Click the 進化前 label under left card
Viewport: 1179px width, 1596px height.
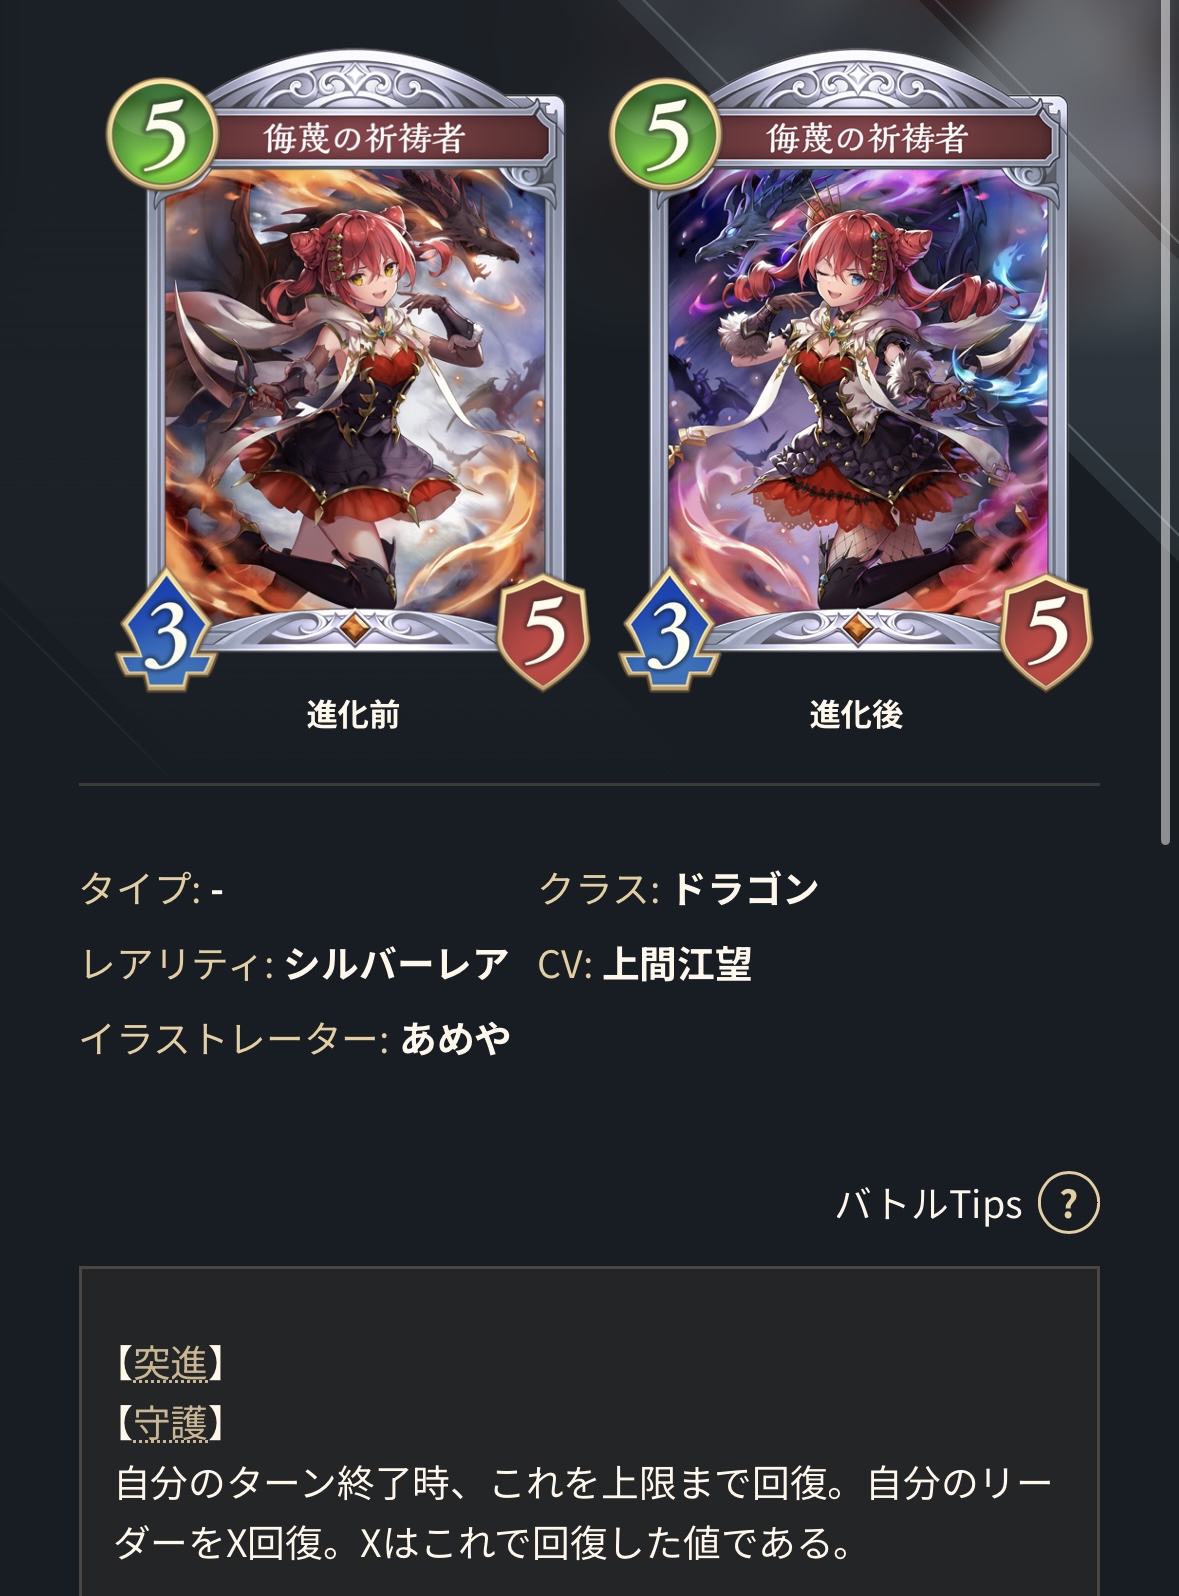pyautogui.click(x=353, y=715)
